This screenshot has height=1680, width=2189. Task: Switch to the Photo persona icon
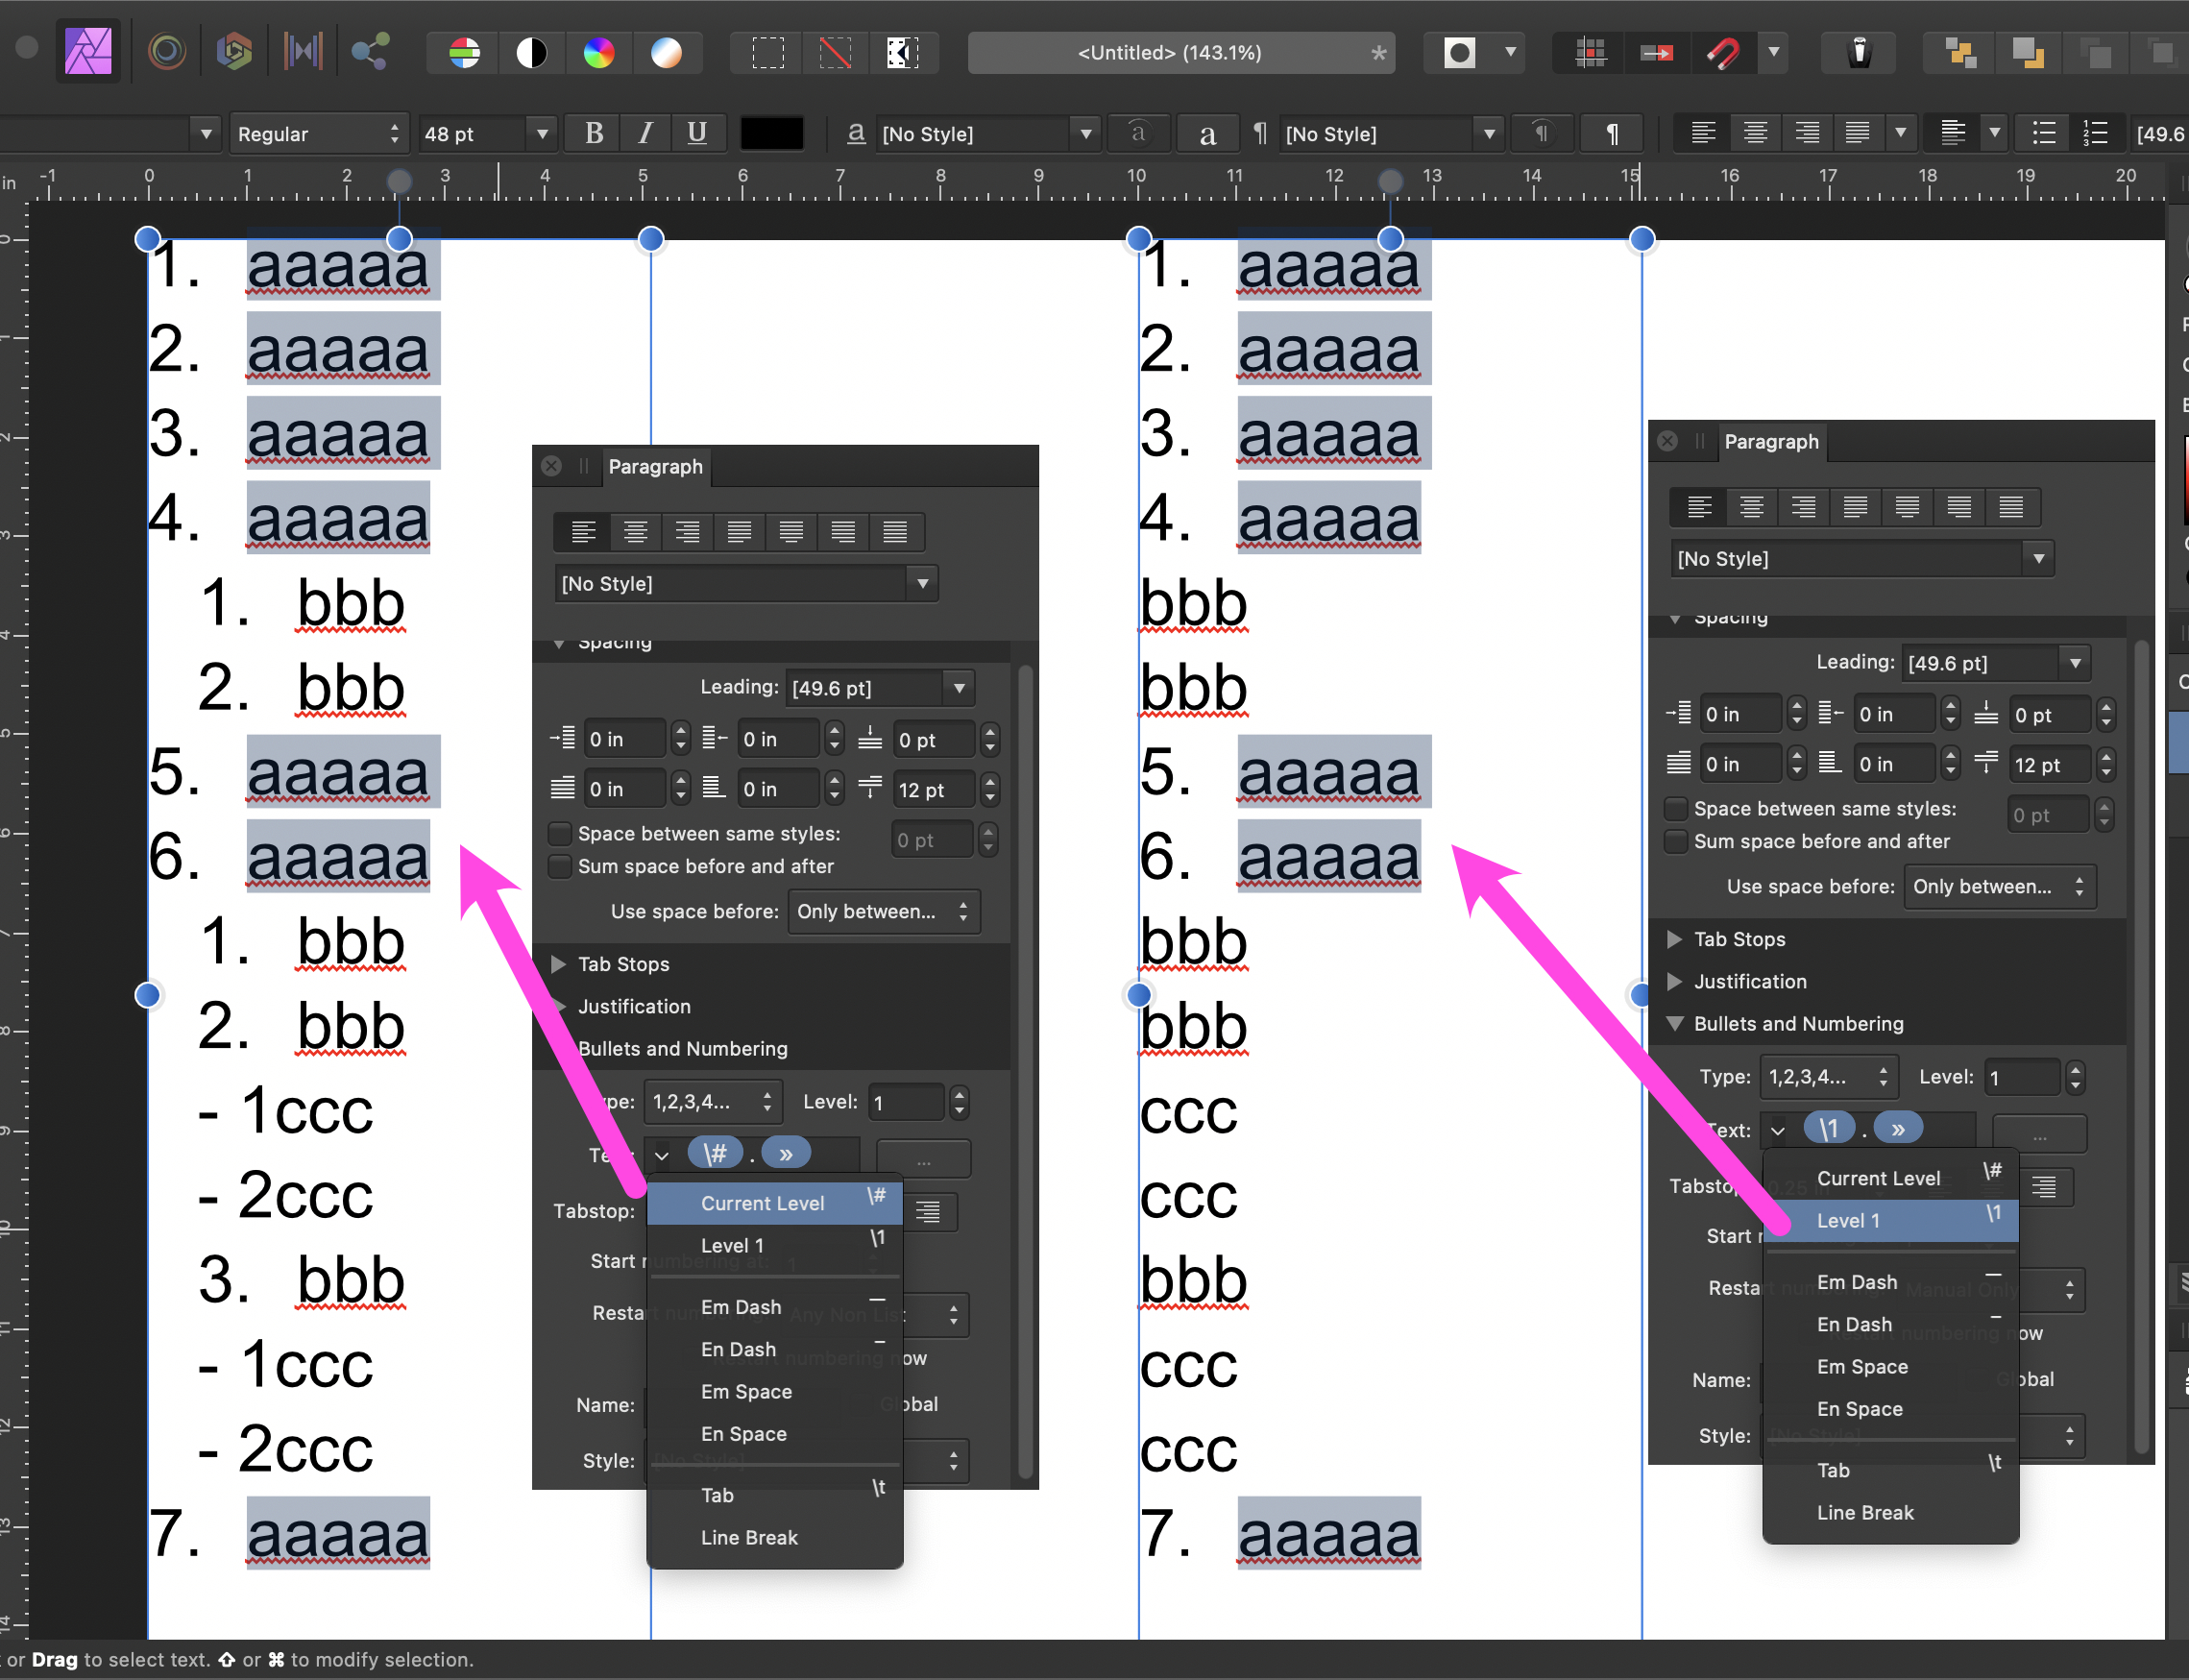tap(89, 52)
